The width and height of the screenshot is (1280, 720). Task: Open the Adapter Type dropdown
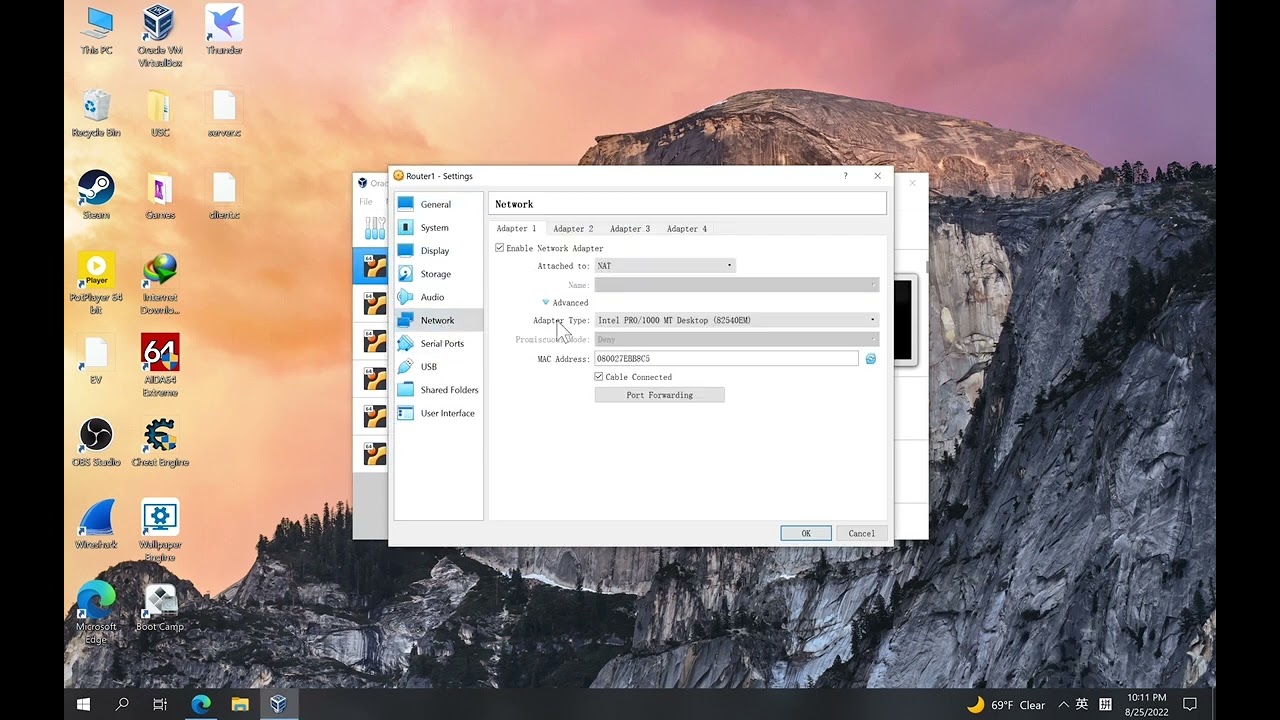pyautogui.click(x=737, y=321)
